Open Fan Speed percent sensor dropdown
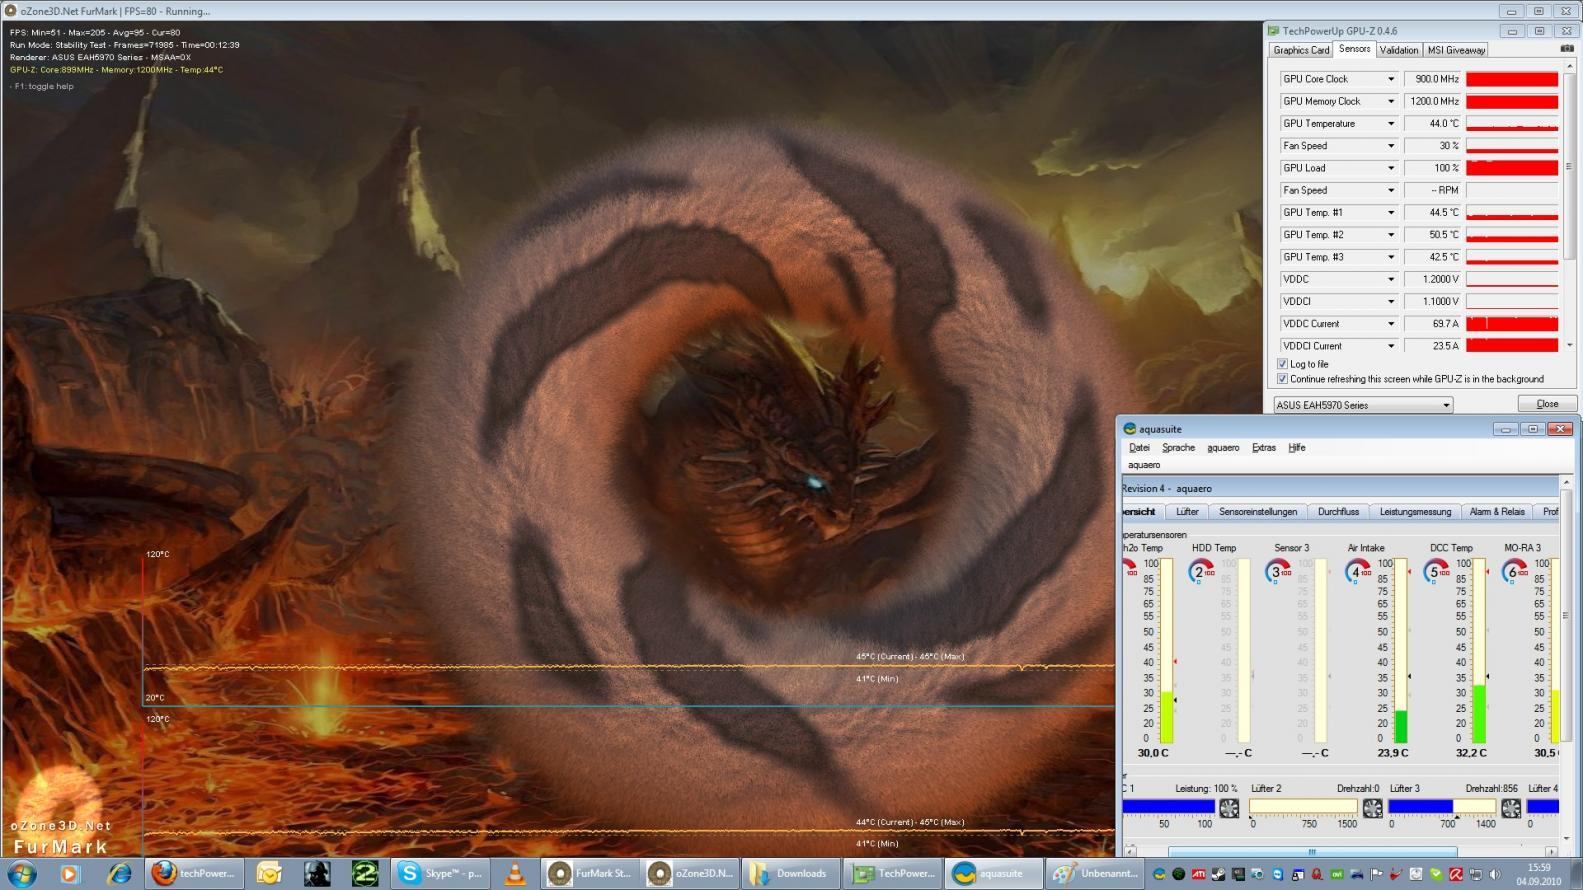1583x890 pixels. point(1390,146)
